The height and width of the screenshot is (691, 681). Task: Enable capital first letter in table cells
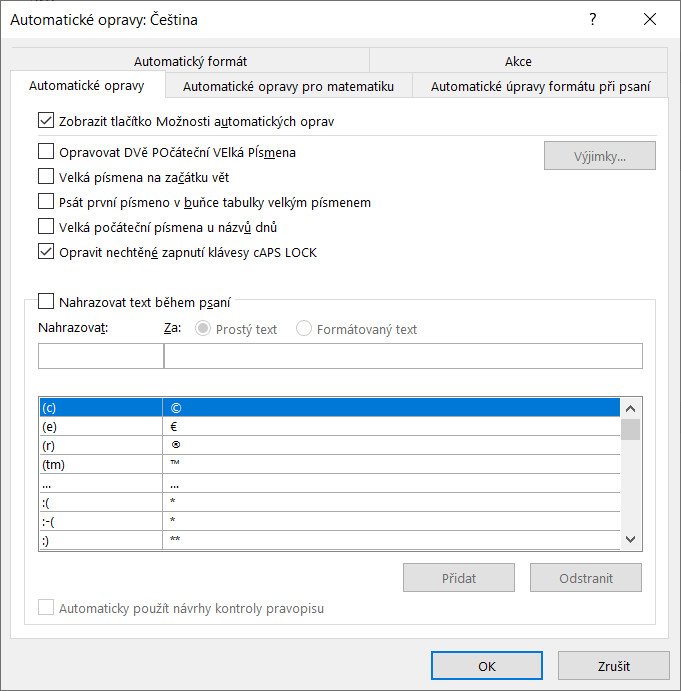coord(46,202)
